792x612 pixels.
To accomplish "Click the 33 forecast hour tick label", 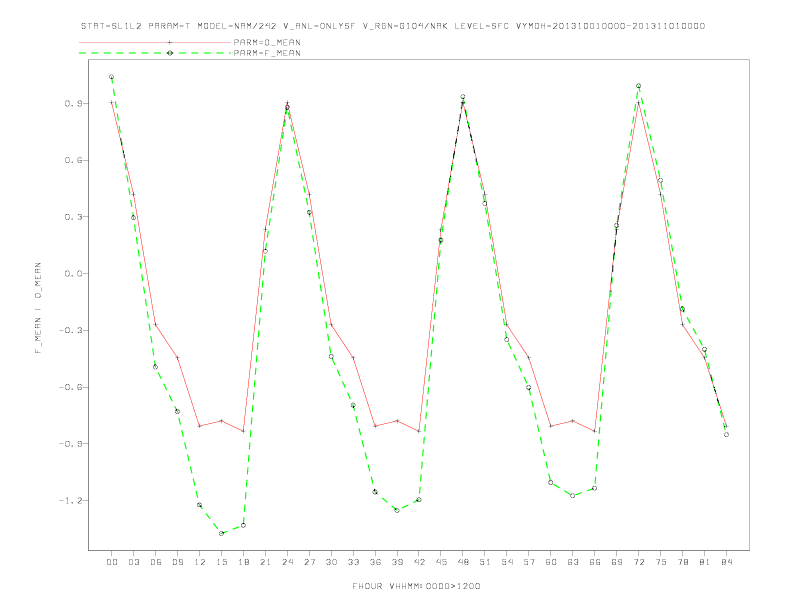I will [x=353, y=562].
